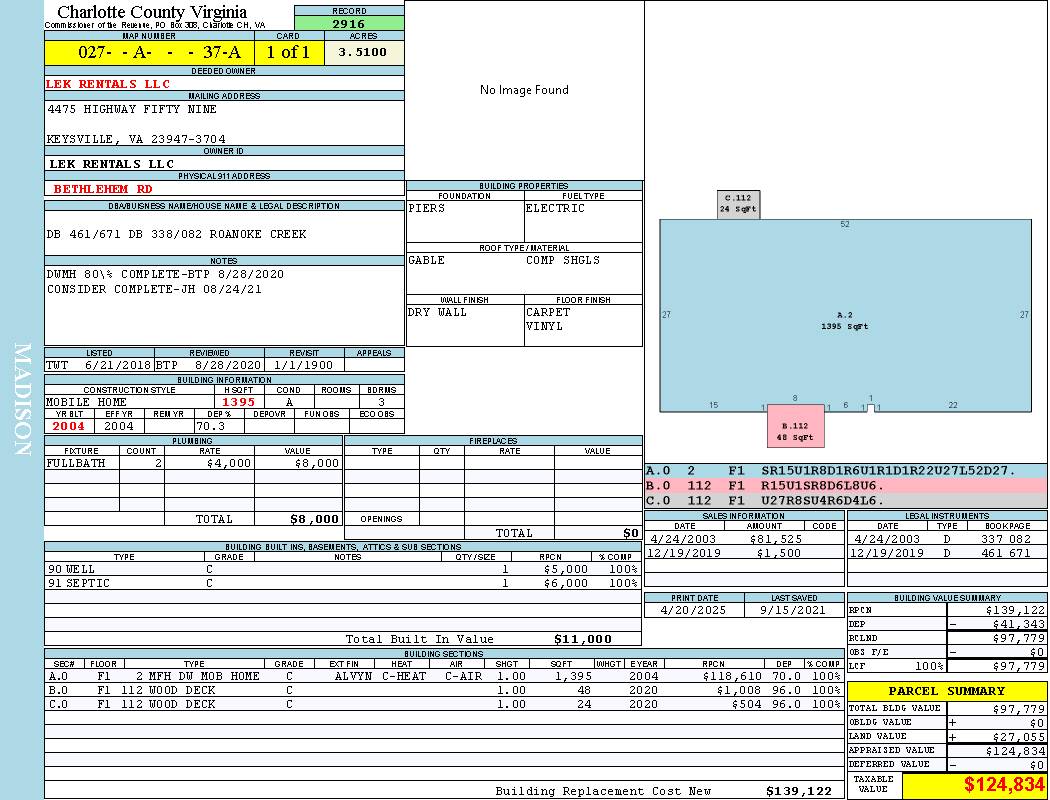Select the FULLBATH plumbing fixture row
Screen dimensions: 1050x800
tap(193, 463)
